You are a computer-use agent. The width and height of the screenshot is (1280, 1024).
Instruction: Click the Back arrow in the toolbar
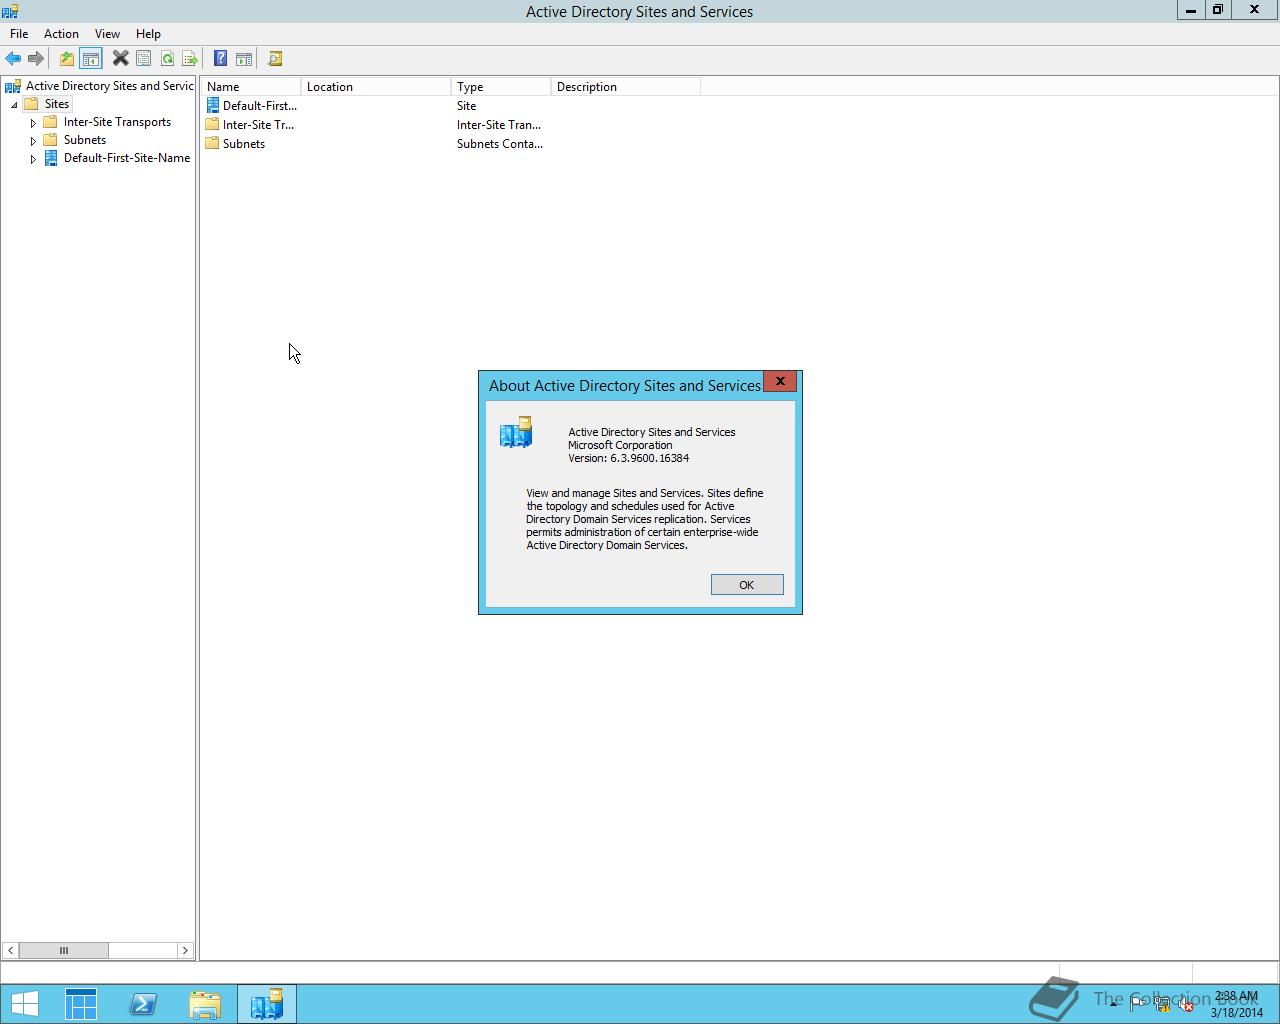click(x=13, y=59)
